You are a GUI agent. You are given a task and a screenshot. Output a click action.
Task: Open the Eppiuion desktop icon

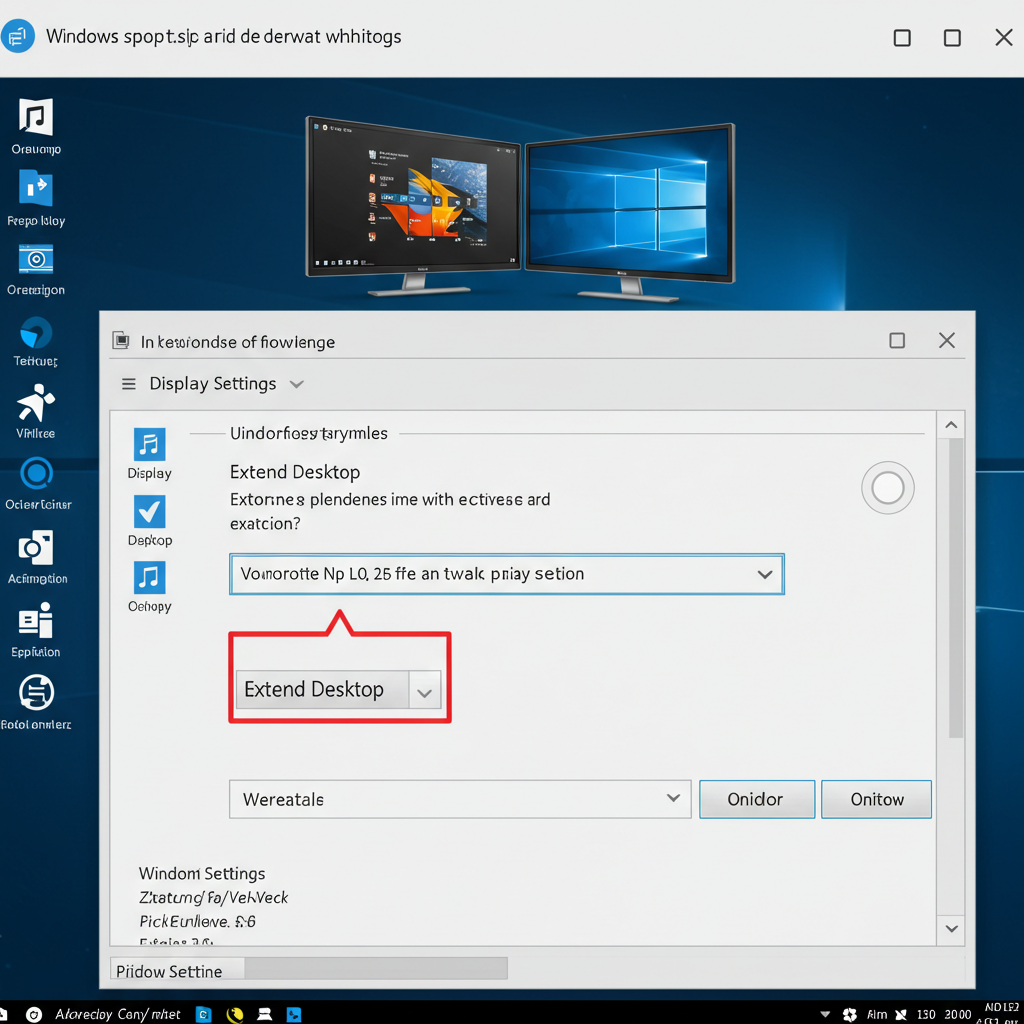(36, 620)
